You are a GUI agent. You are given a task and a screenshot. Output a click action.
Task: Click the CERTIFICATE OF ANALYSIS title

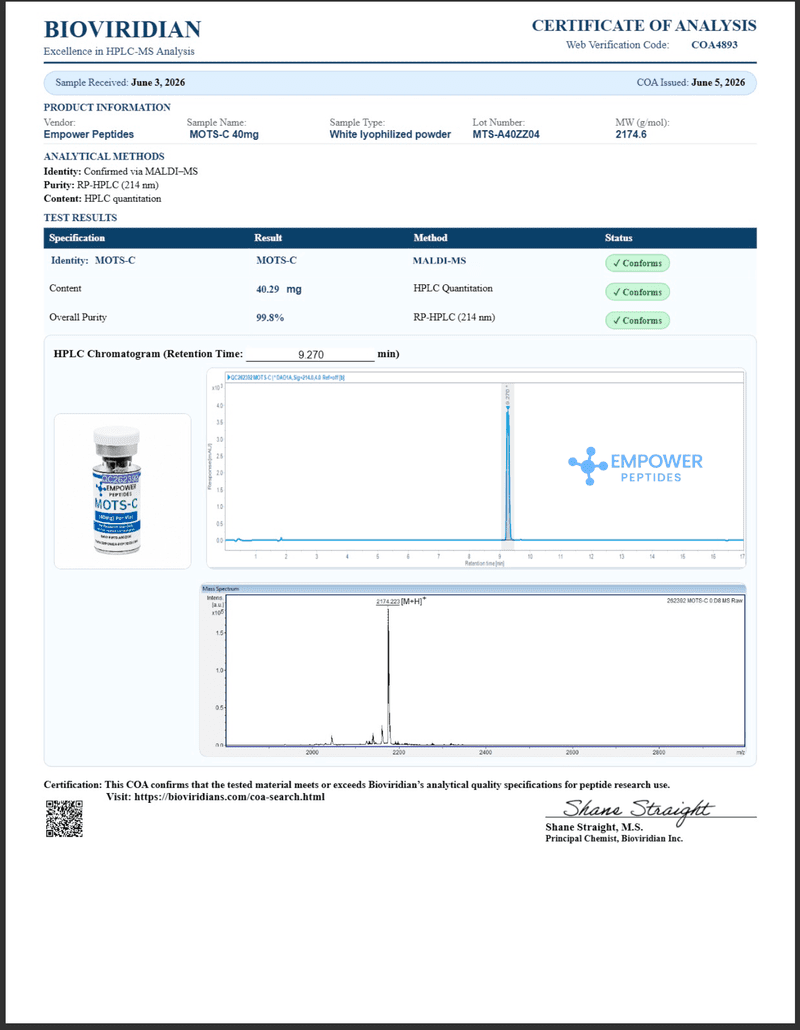tap(644, 26)
